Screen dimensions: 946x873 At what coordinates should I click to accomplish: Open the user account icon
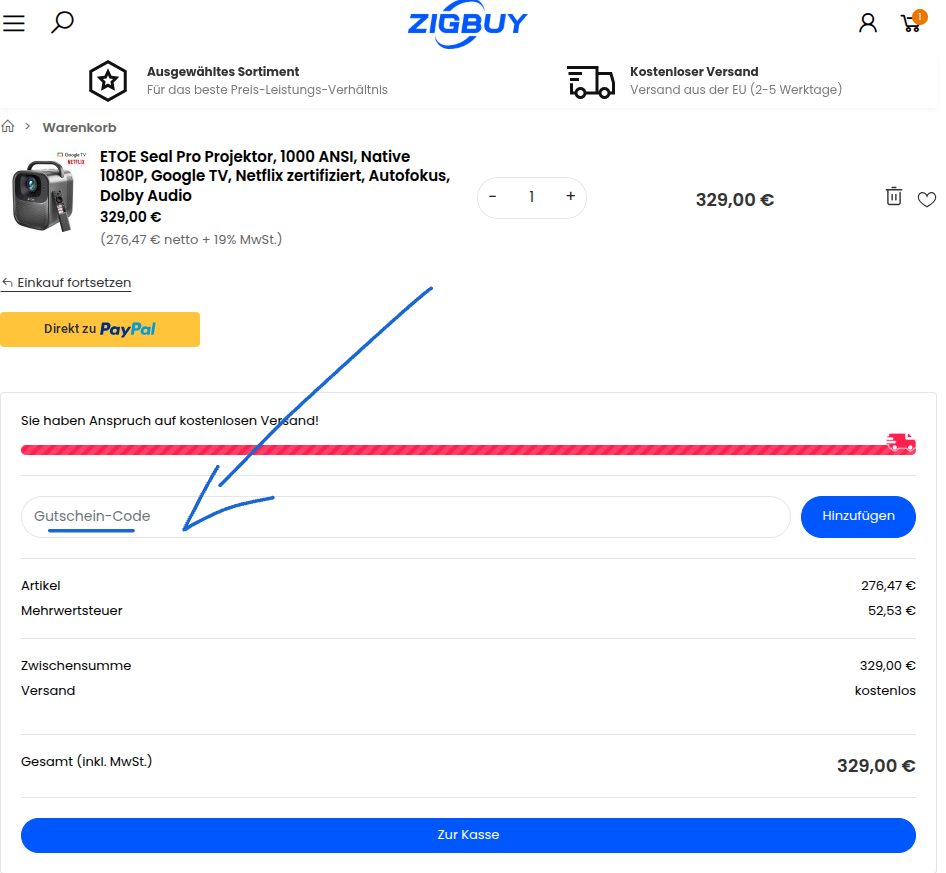point(868,23)
